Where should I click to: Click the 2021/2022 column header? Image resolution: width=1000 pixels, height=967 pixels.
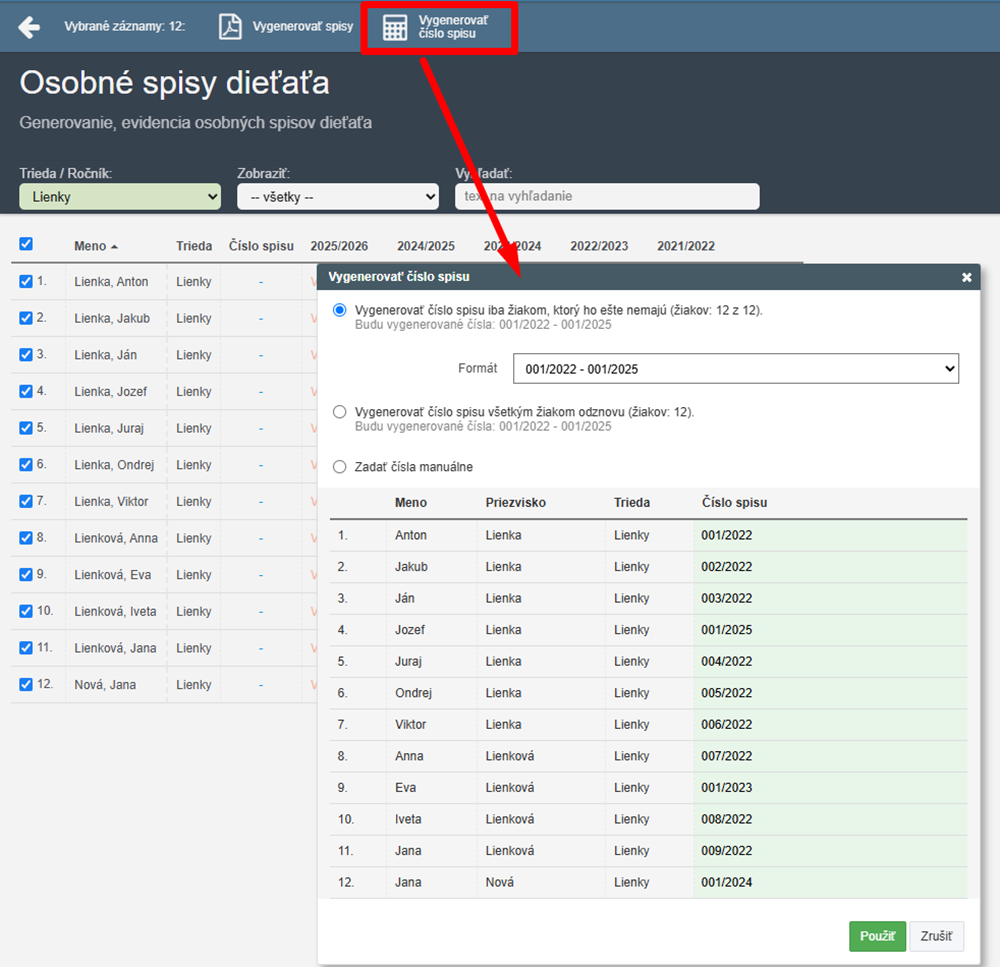click(686, 246)
